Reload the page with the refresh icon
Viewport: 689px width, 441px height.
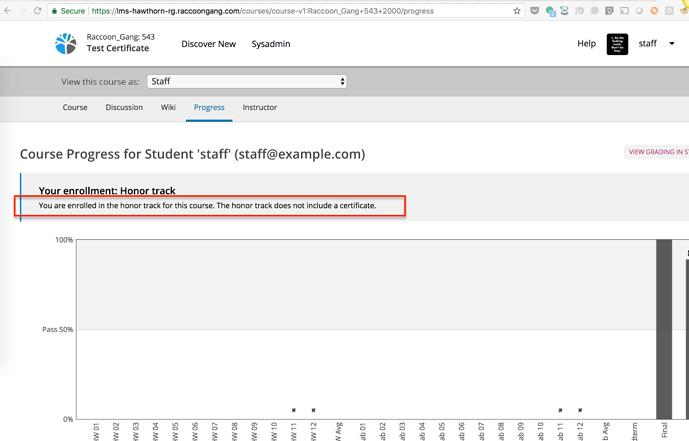(x=37, y=11)
